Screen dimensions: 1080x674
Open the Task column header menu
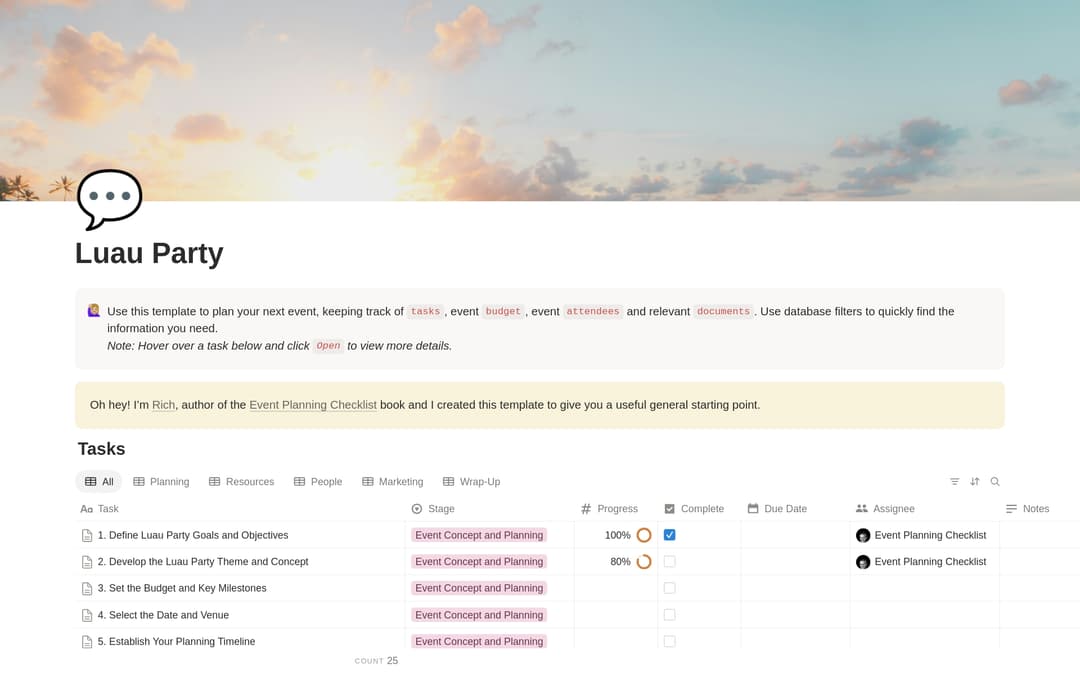pyautogui.click(x=100, y=509)
